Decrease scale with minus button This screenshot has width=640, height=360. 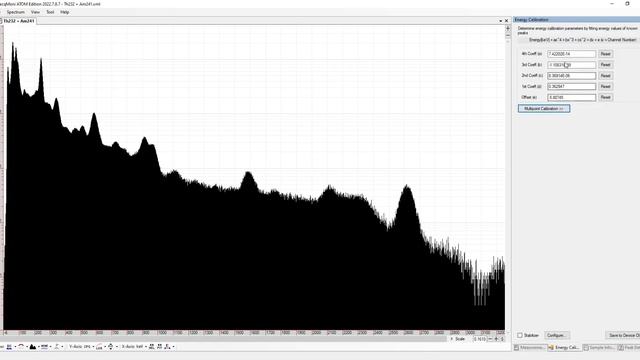(490, 339)
